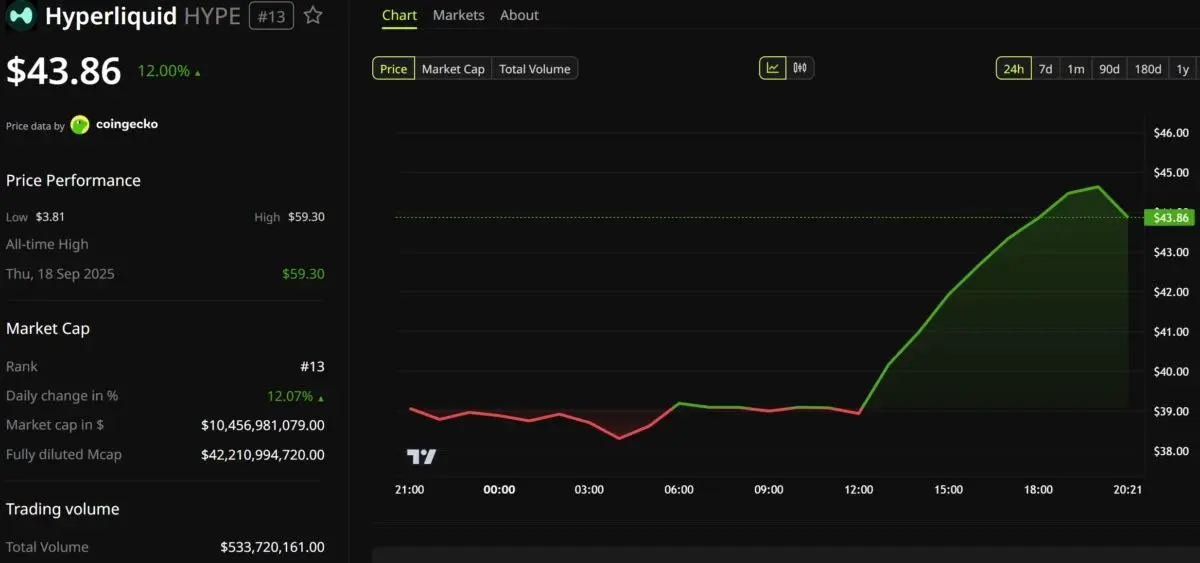Click the Fully diluted Mcap label
Screen dimensions: 1200x563
[64, 455]
